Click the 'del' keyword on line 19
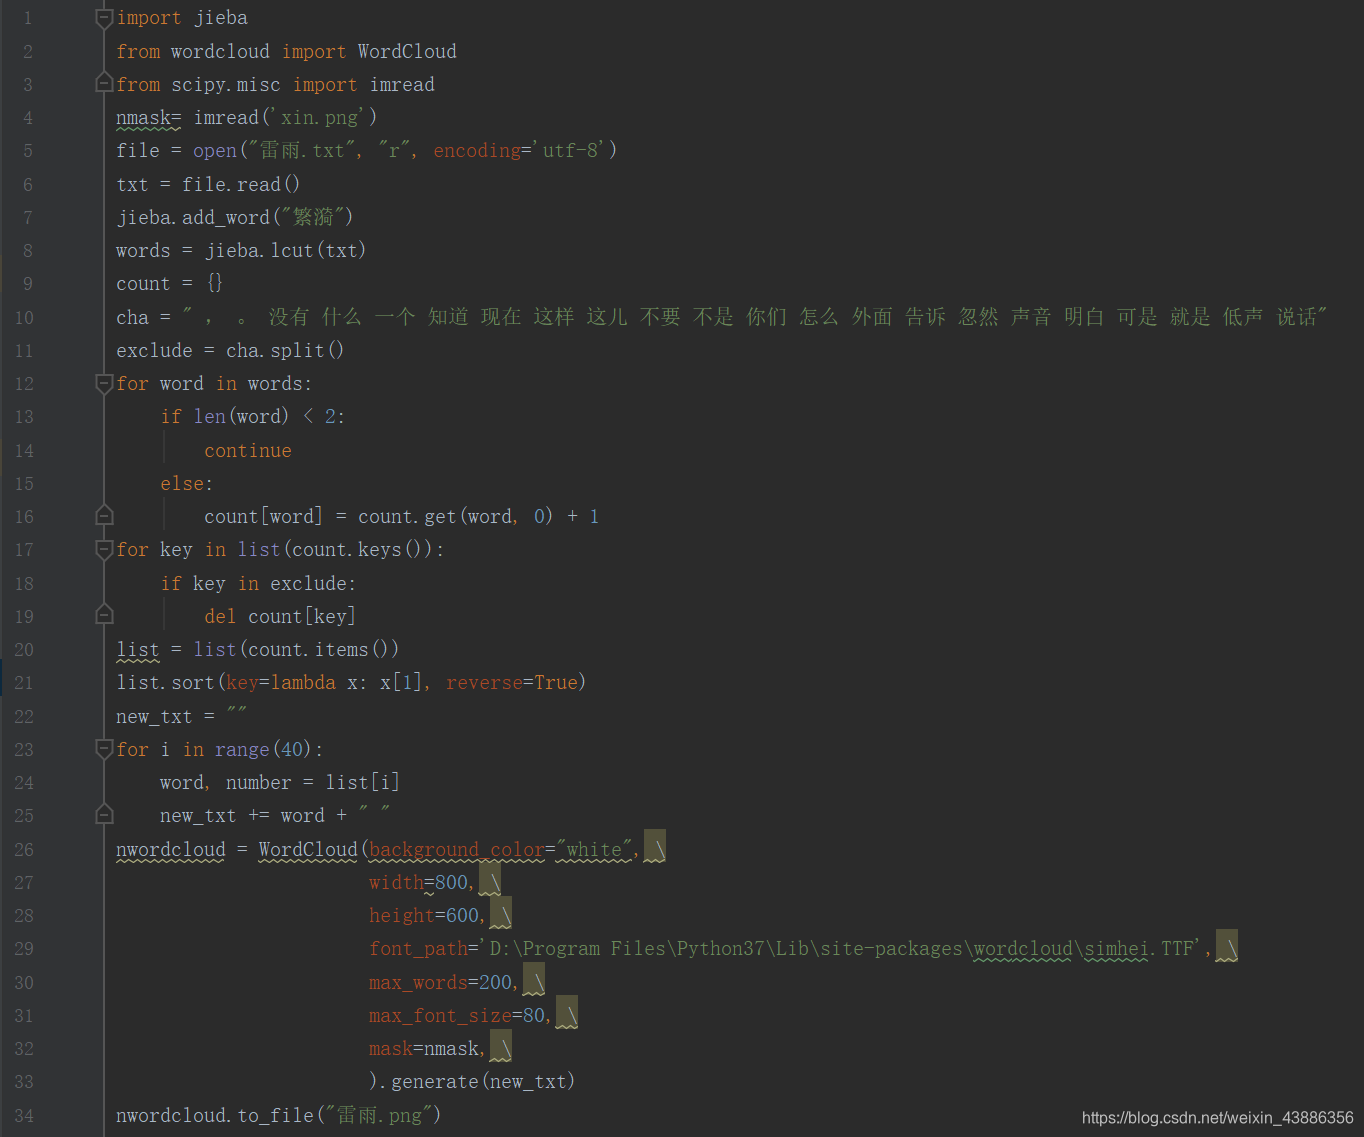This screenshot has height=1137, width=1364. [x=220, y=617]
